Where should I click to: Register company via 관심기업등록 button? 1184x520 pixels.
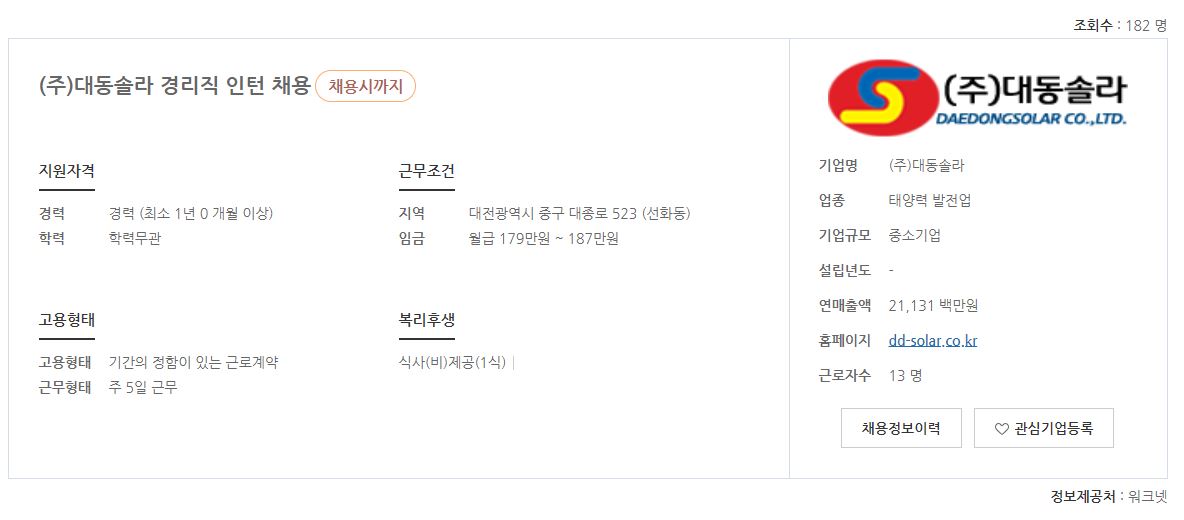click(x=1044, y=429)
